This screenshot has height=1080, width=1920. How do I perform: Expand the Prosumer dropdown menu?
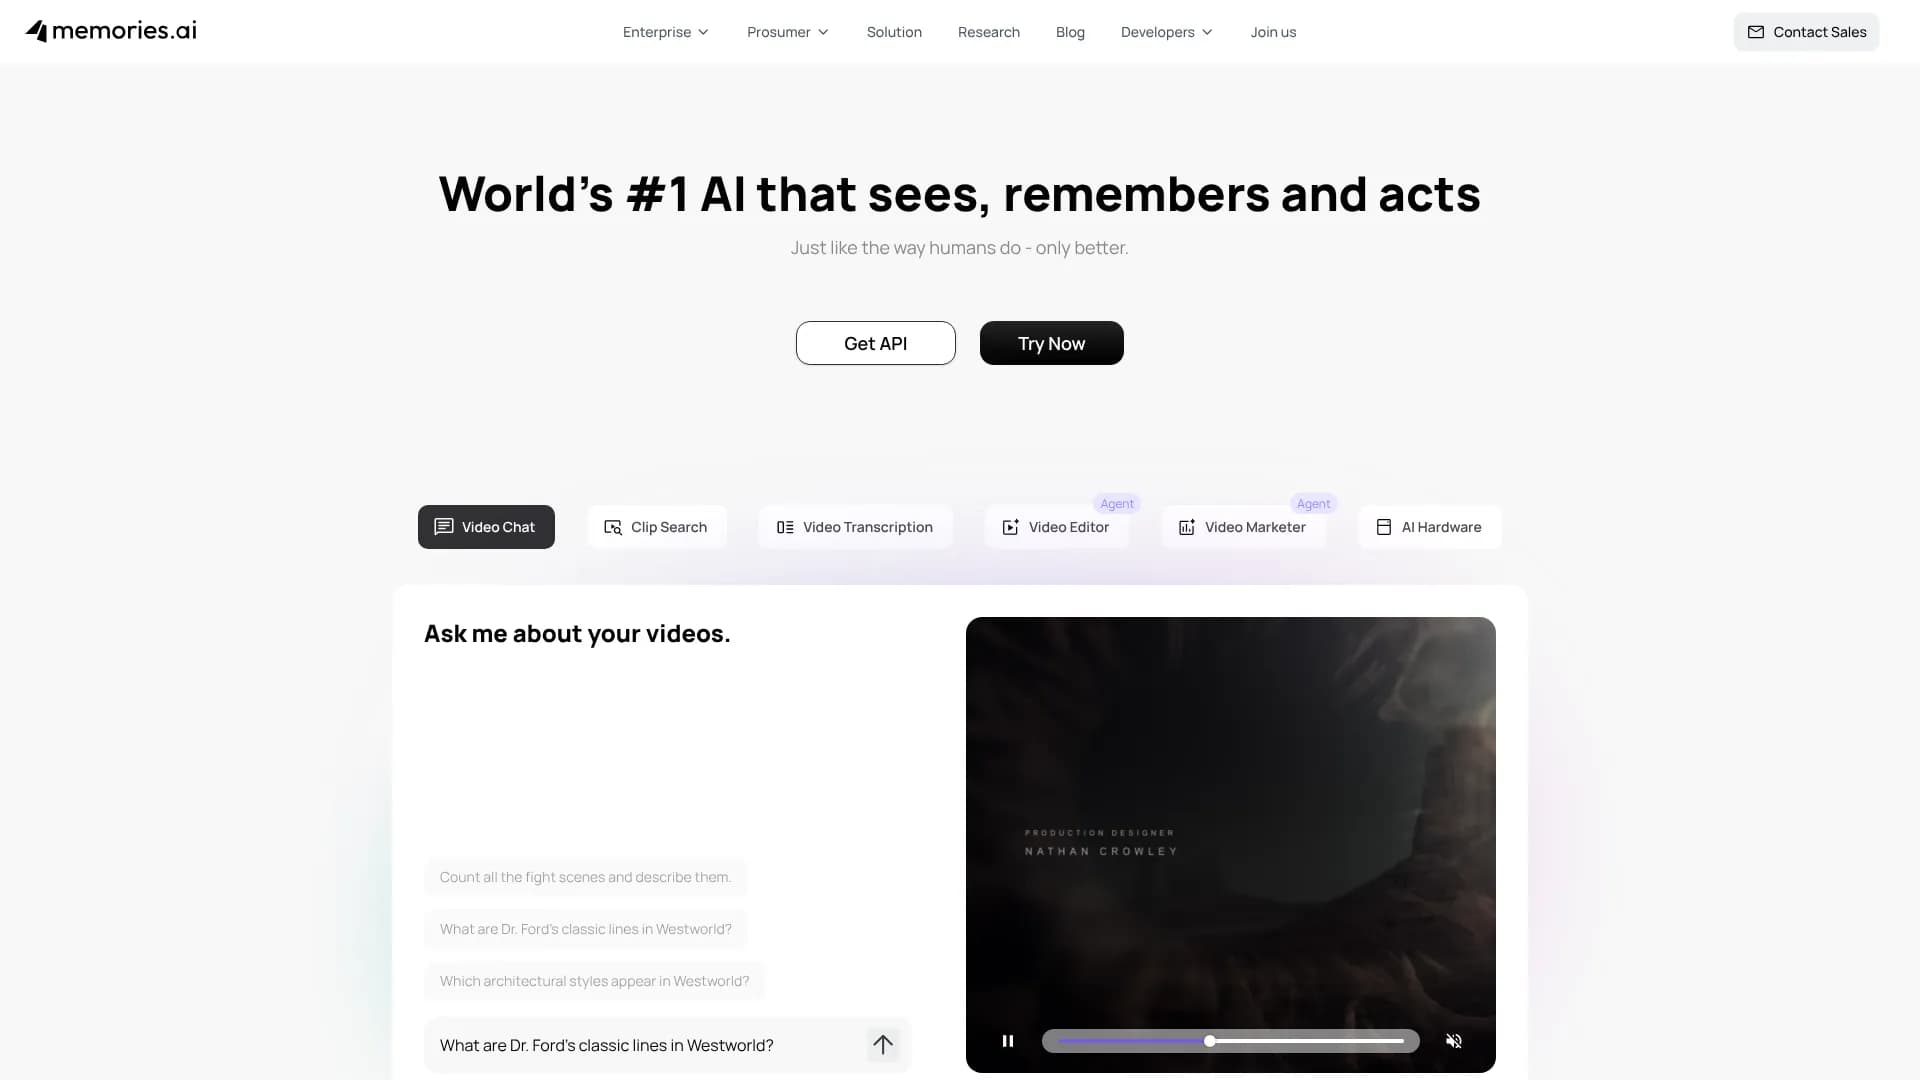788,32
